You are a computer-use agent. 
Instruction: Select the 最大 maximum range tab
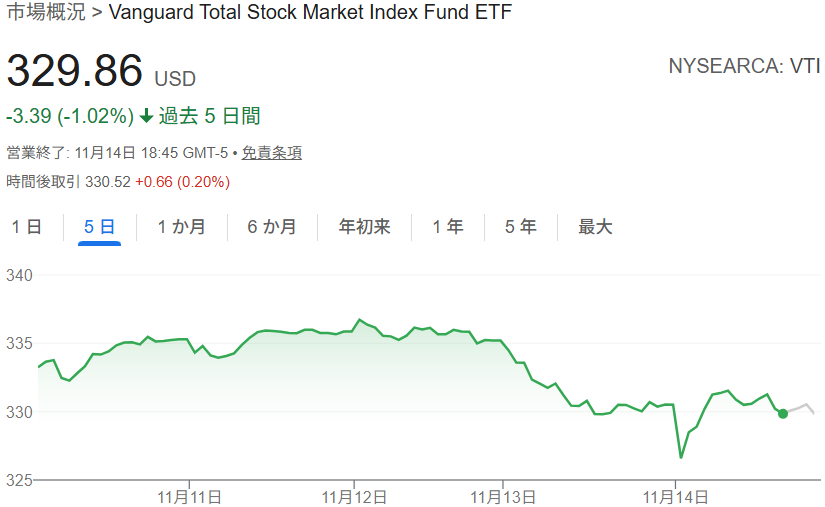[595, 227]
